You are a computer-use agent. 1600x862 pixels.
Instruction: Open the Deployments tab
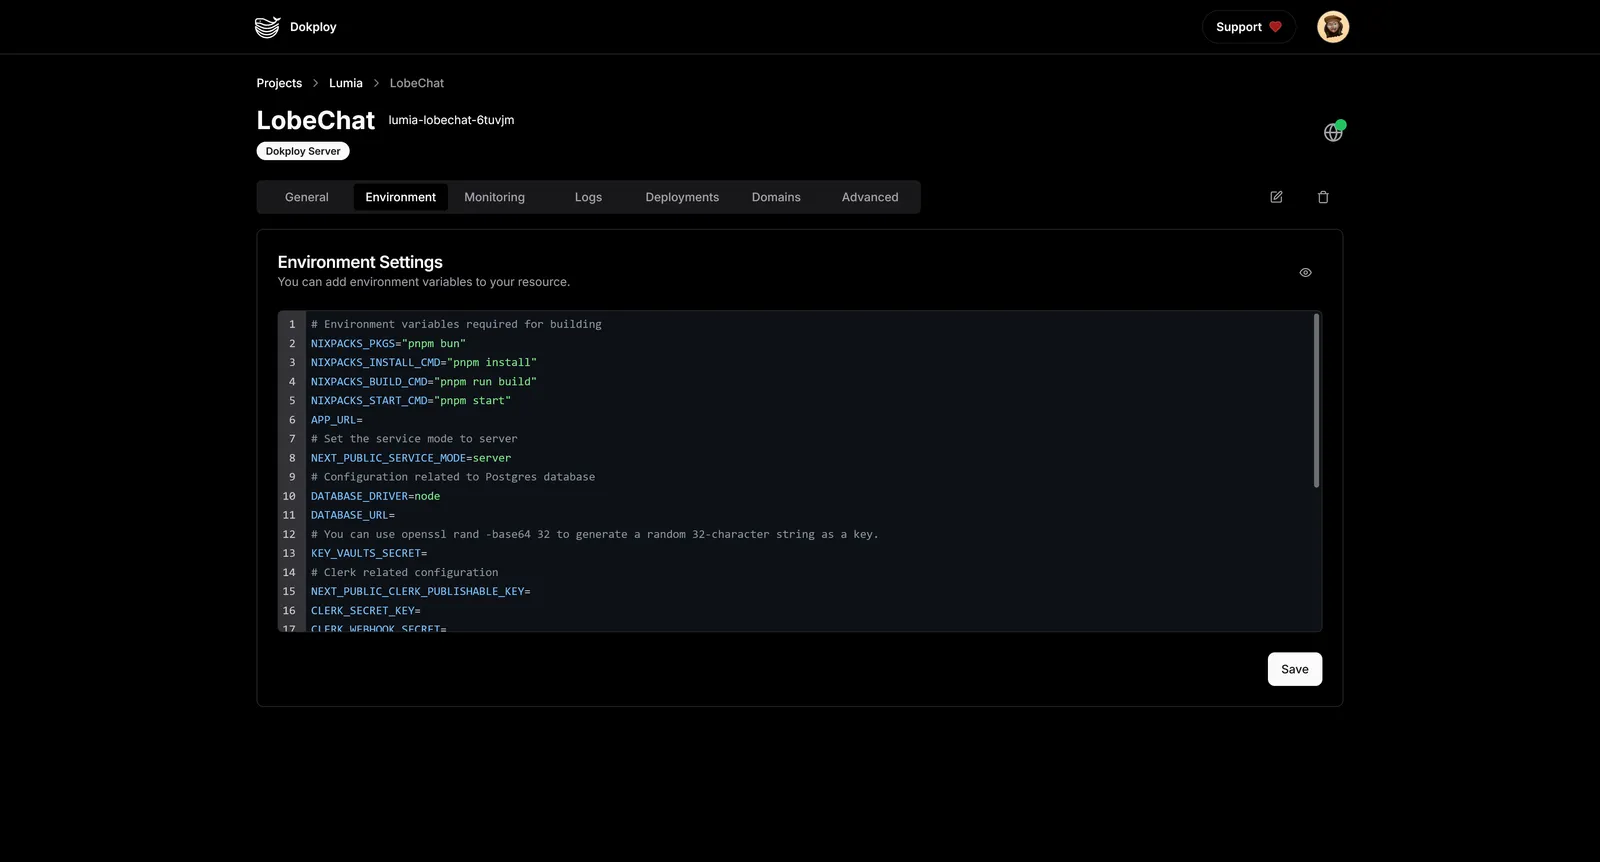click(682, 197)
